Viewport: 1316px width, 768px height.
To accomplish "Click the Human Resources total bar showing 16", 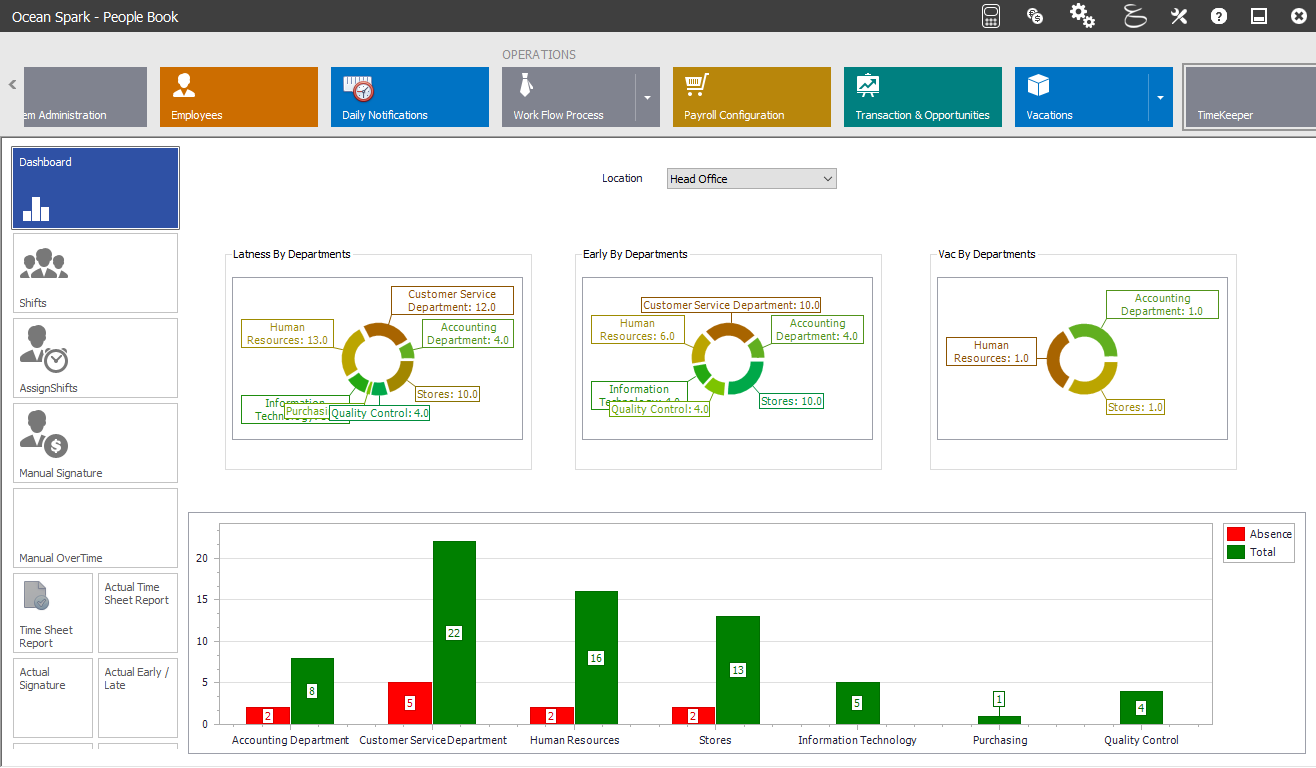I will [596, 657].
